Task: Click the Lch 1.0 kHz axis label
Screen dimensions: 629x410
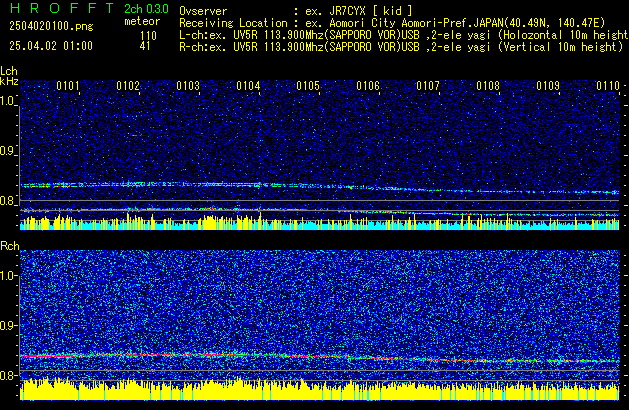Action: click(8, 101)
